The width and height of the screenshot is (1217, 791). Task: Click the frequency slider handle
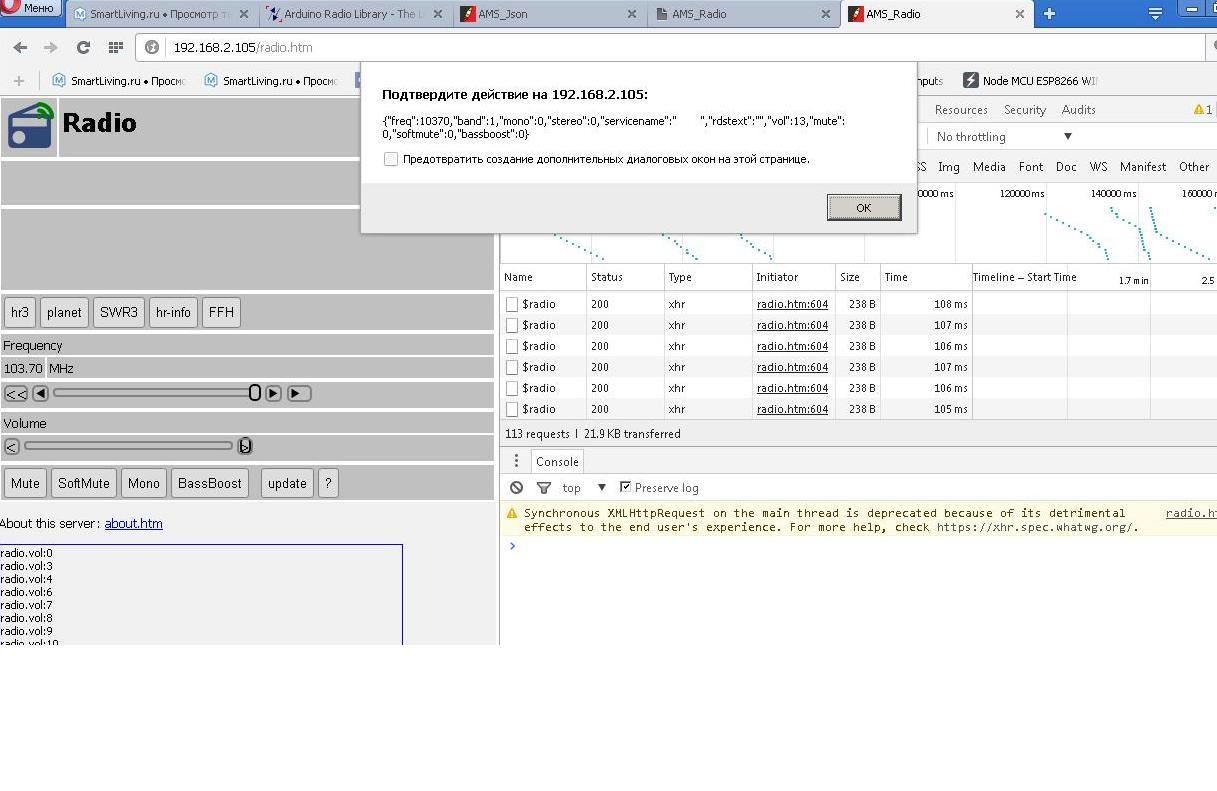click(255, 393)
